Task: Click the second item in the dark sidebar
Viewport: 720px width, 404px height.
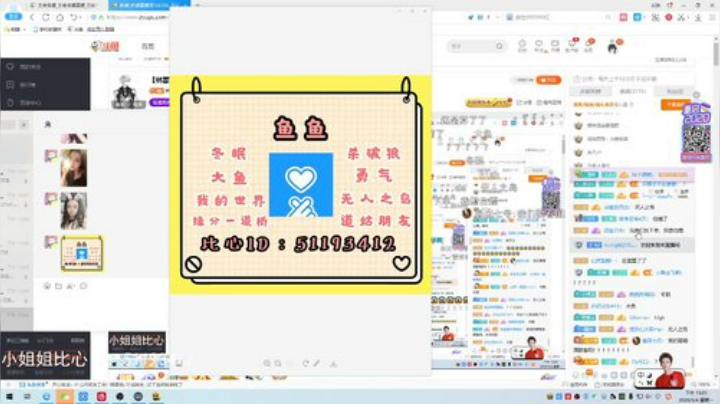Action: 45,84
